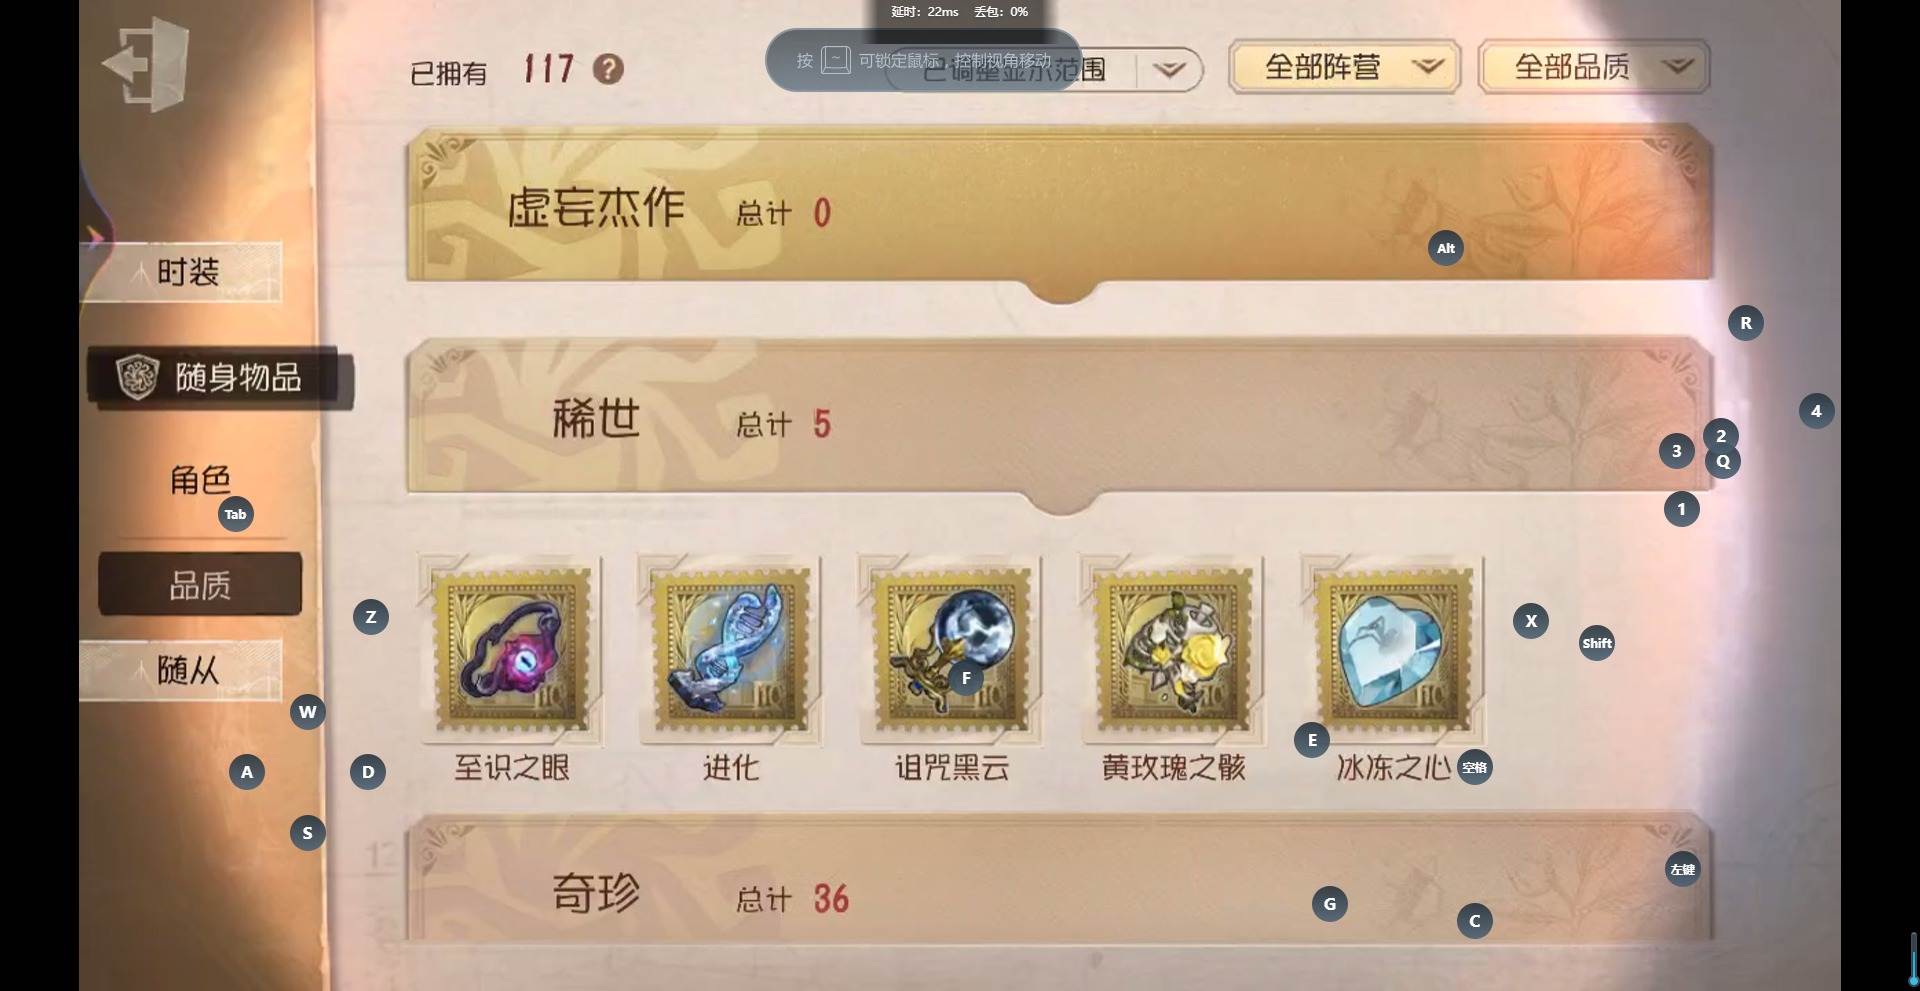Click the emblem icon beside 随身物品
The width and height of the screenshot is (1920, 991).
coord(138,377)
